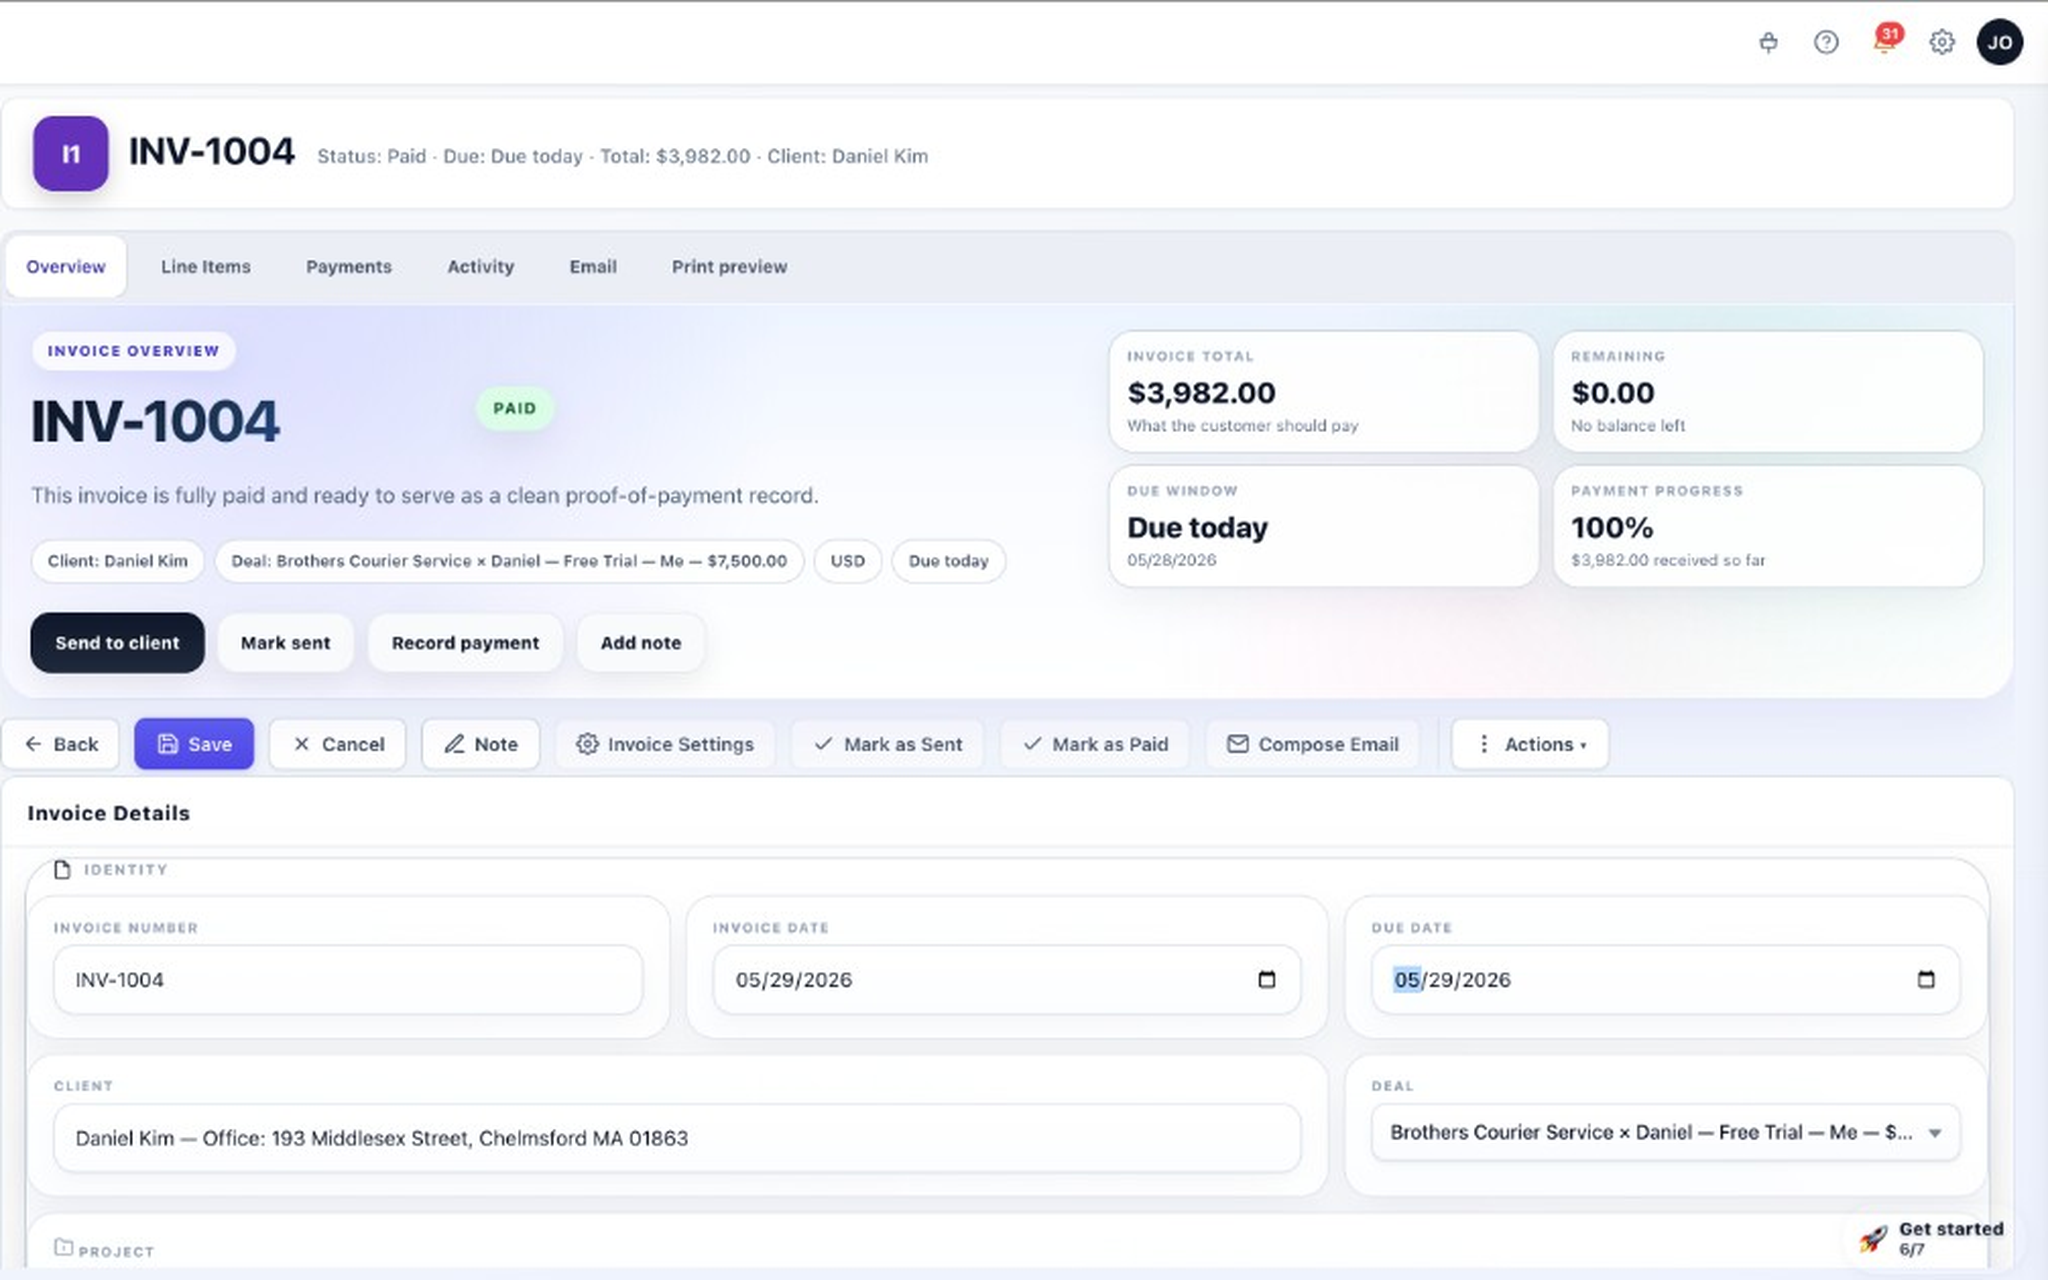Click the PAID status badge
This screenshot has width=2048, height=1280.
coord(514,408)
